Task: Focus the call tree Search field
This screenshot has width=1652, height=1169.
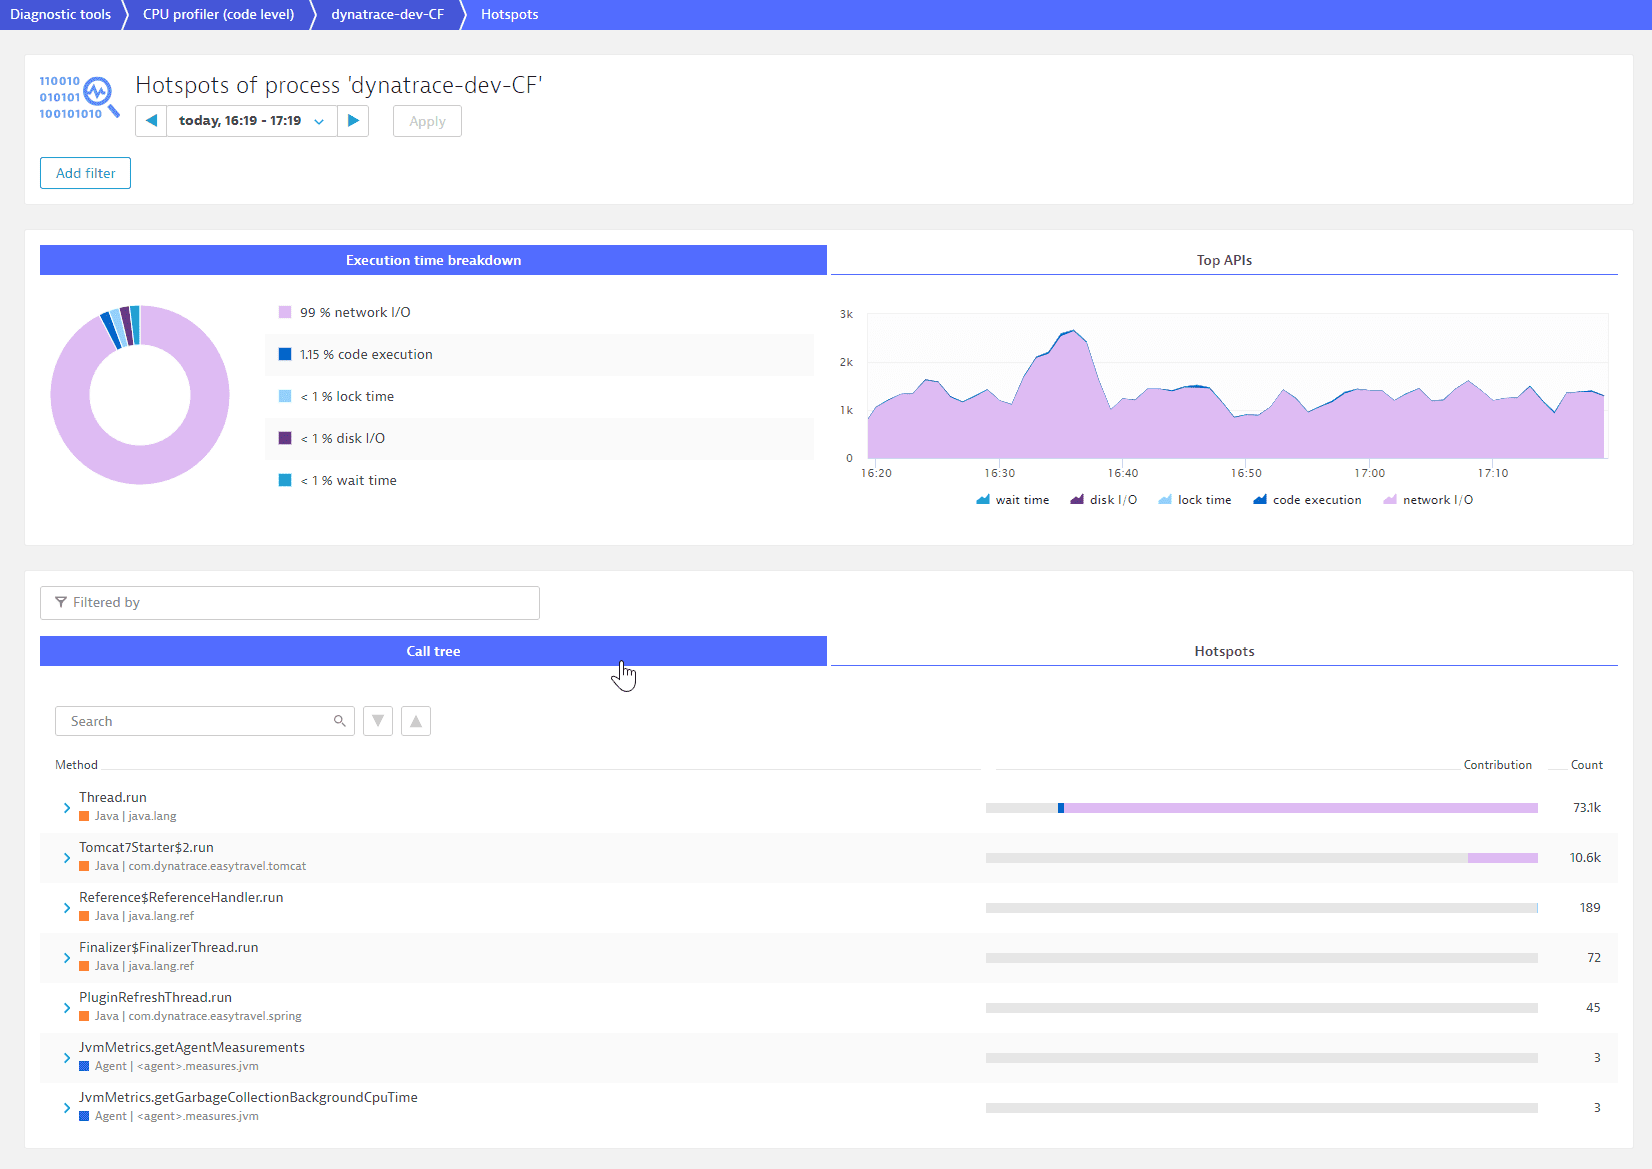Action: (205, 721)
